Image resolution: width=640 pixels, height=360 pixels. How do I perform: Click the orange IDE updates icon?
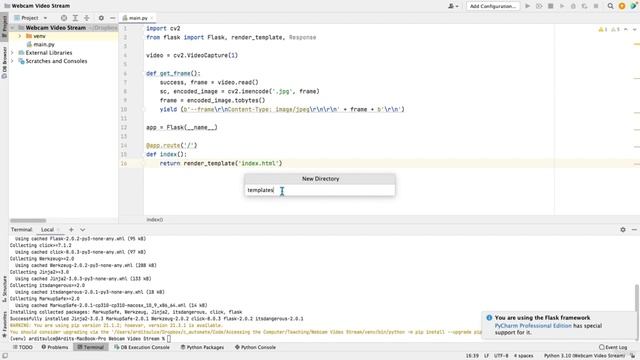[622, 6]
